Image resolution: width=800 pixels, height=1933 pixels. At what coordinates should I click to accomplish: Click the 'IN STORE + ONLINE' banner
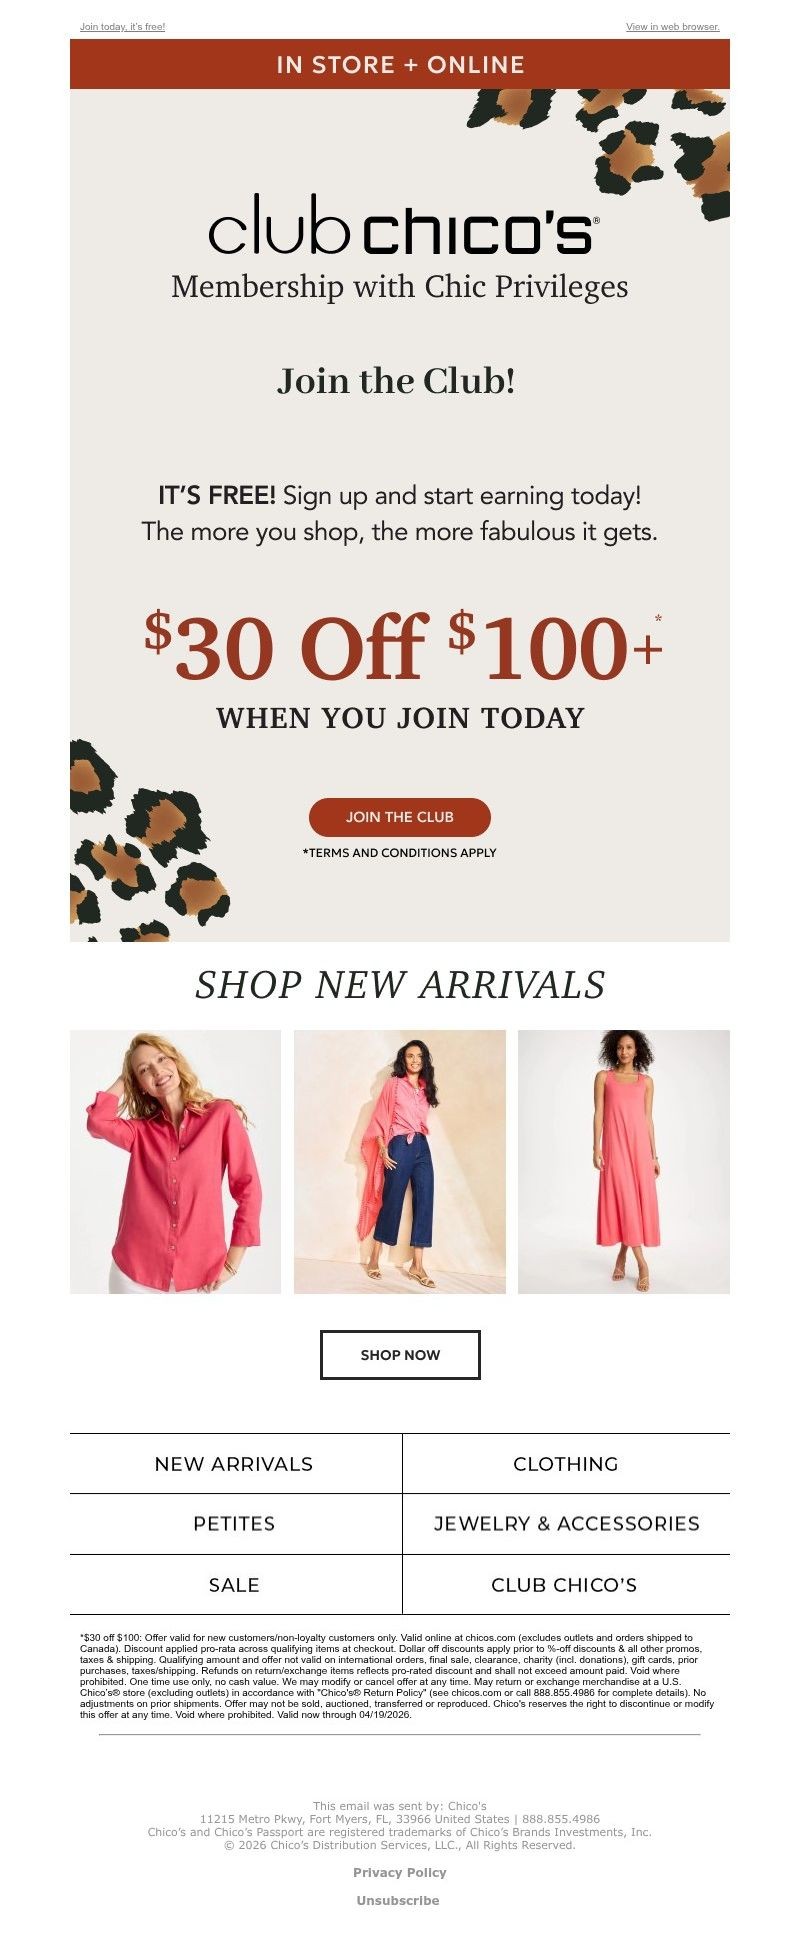pyautogui.click(x=400, y=64)
